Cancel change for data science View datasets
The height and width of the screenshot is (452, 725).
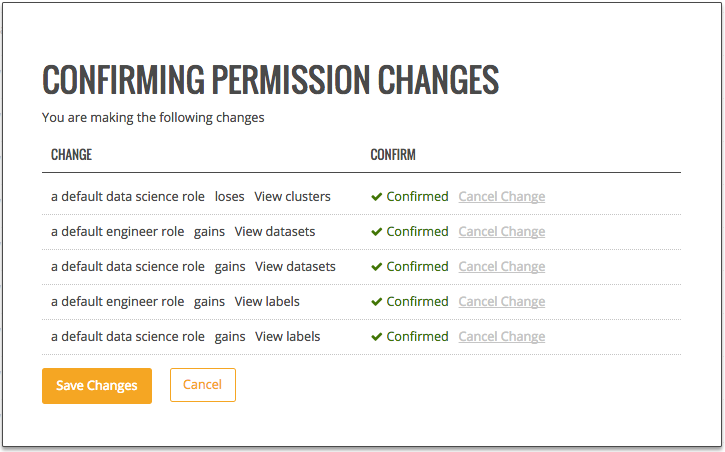(x=501, y=267)
